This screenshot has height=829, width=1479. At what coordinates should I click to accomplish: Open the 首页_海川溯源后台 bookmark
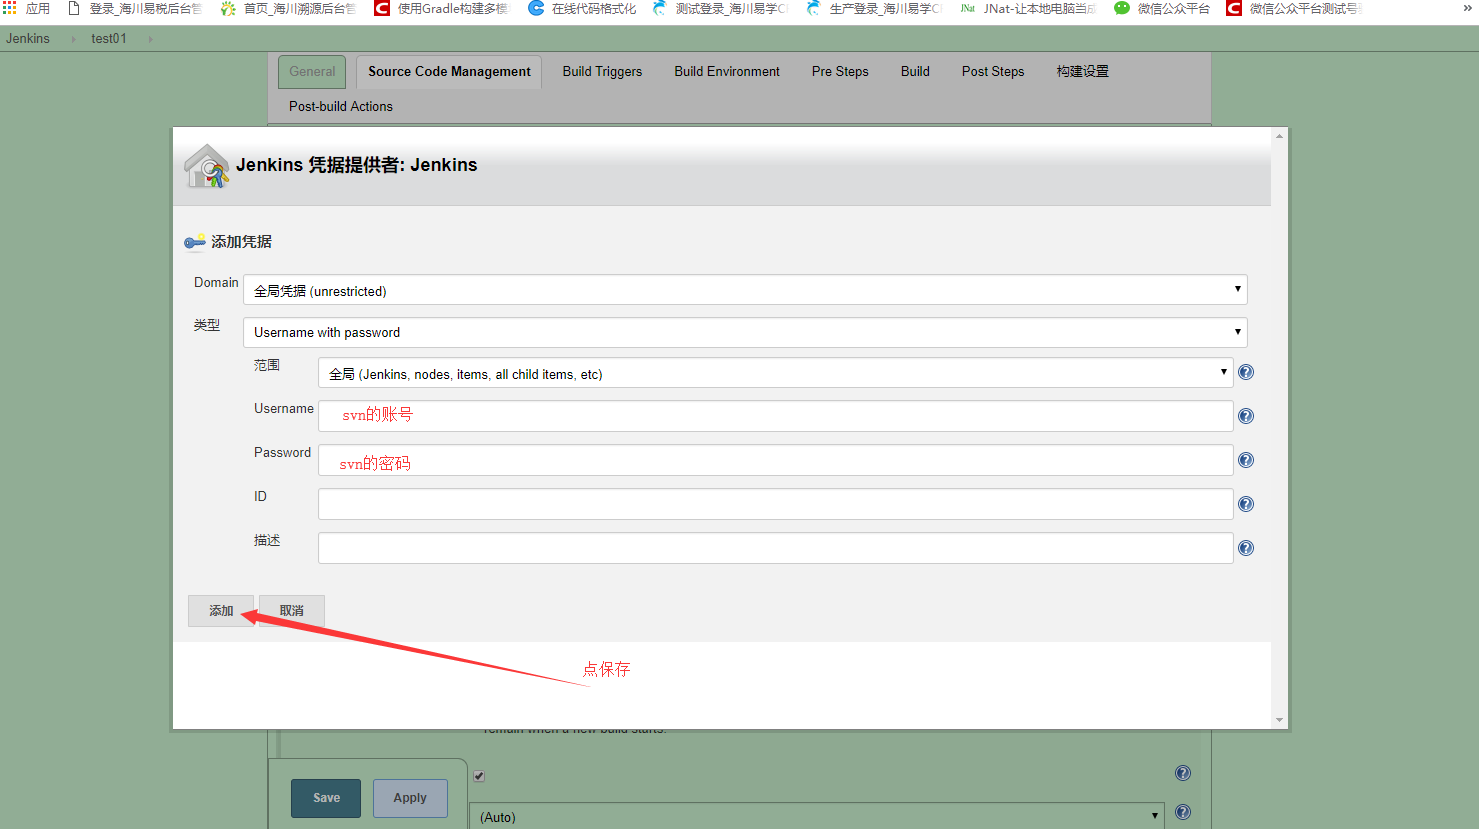point(288,8)
